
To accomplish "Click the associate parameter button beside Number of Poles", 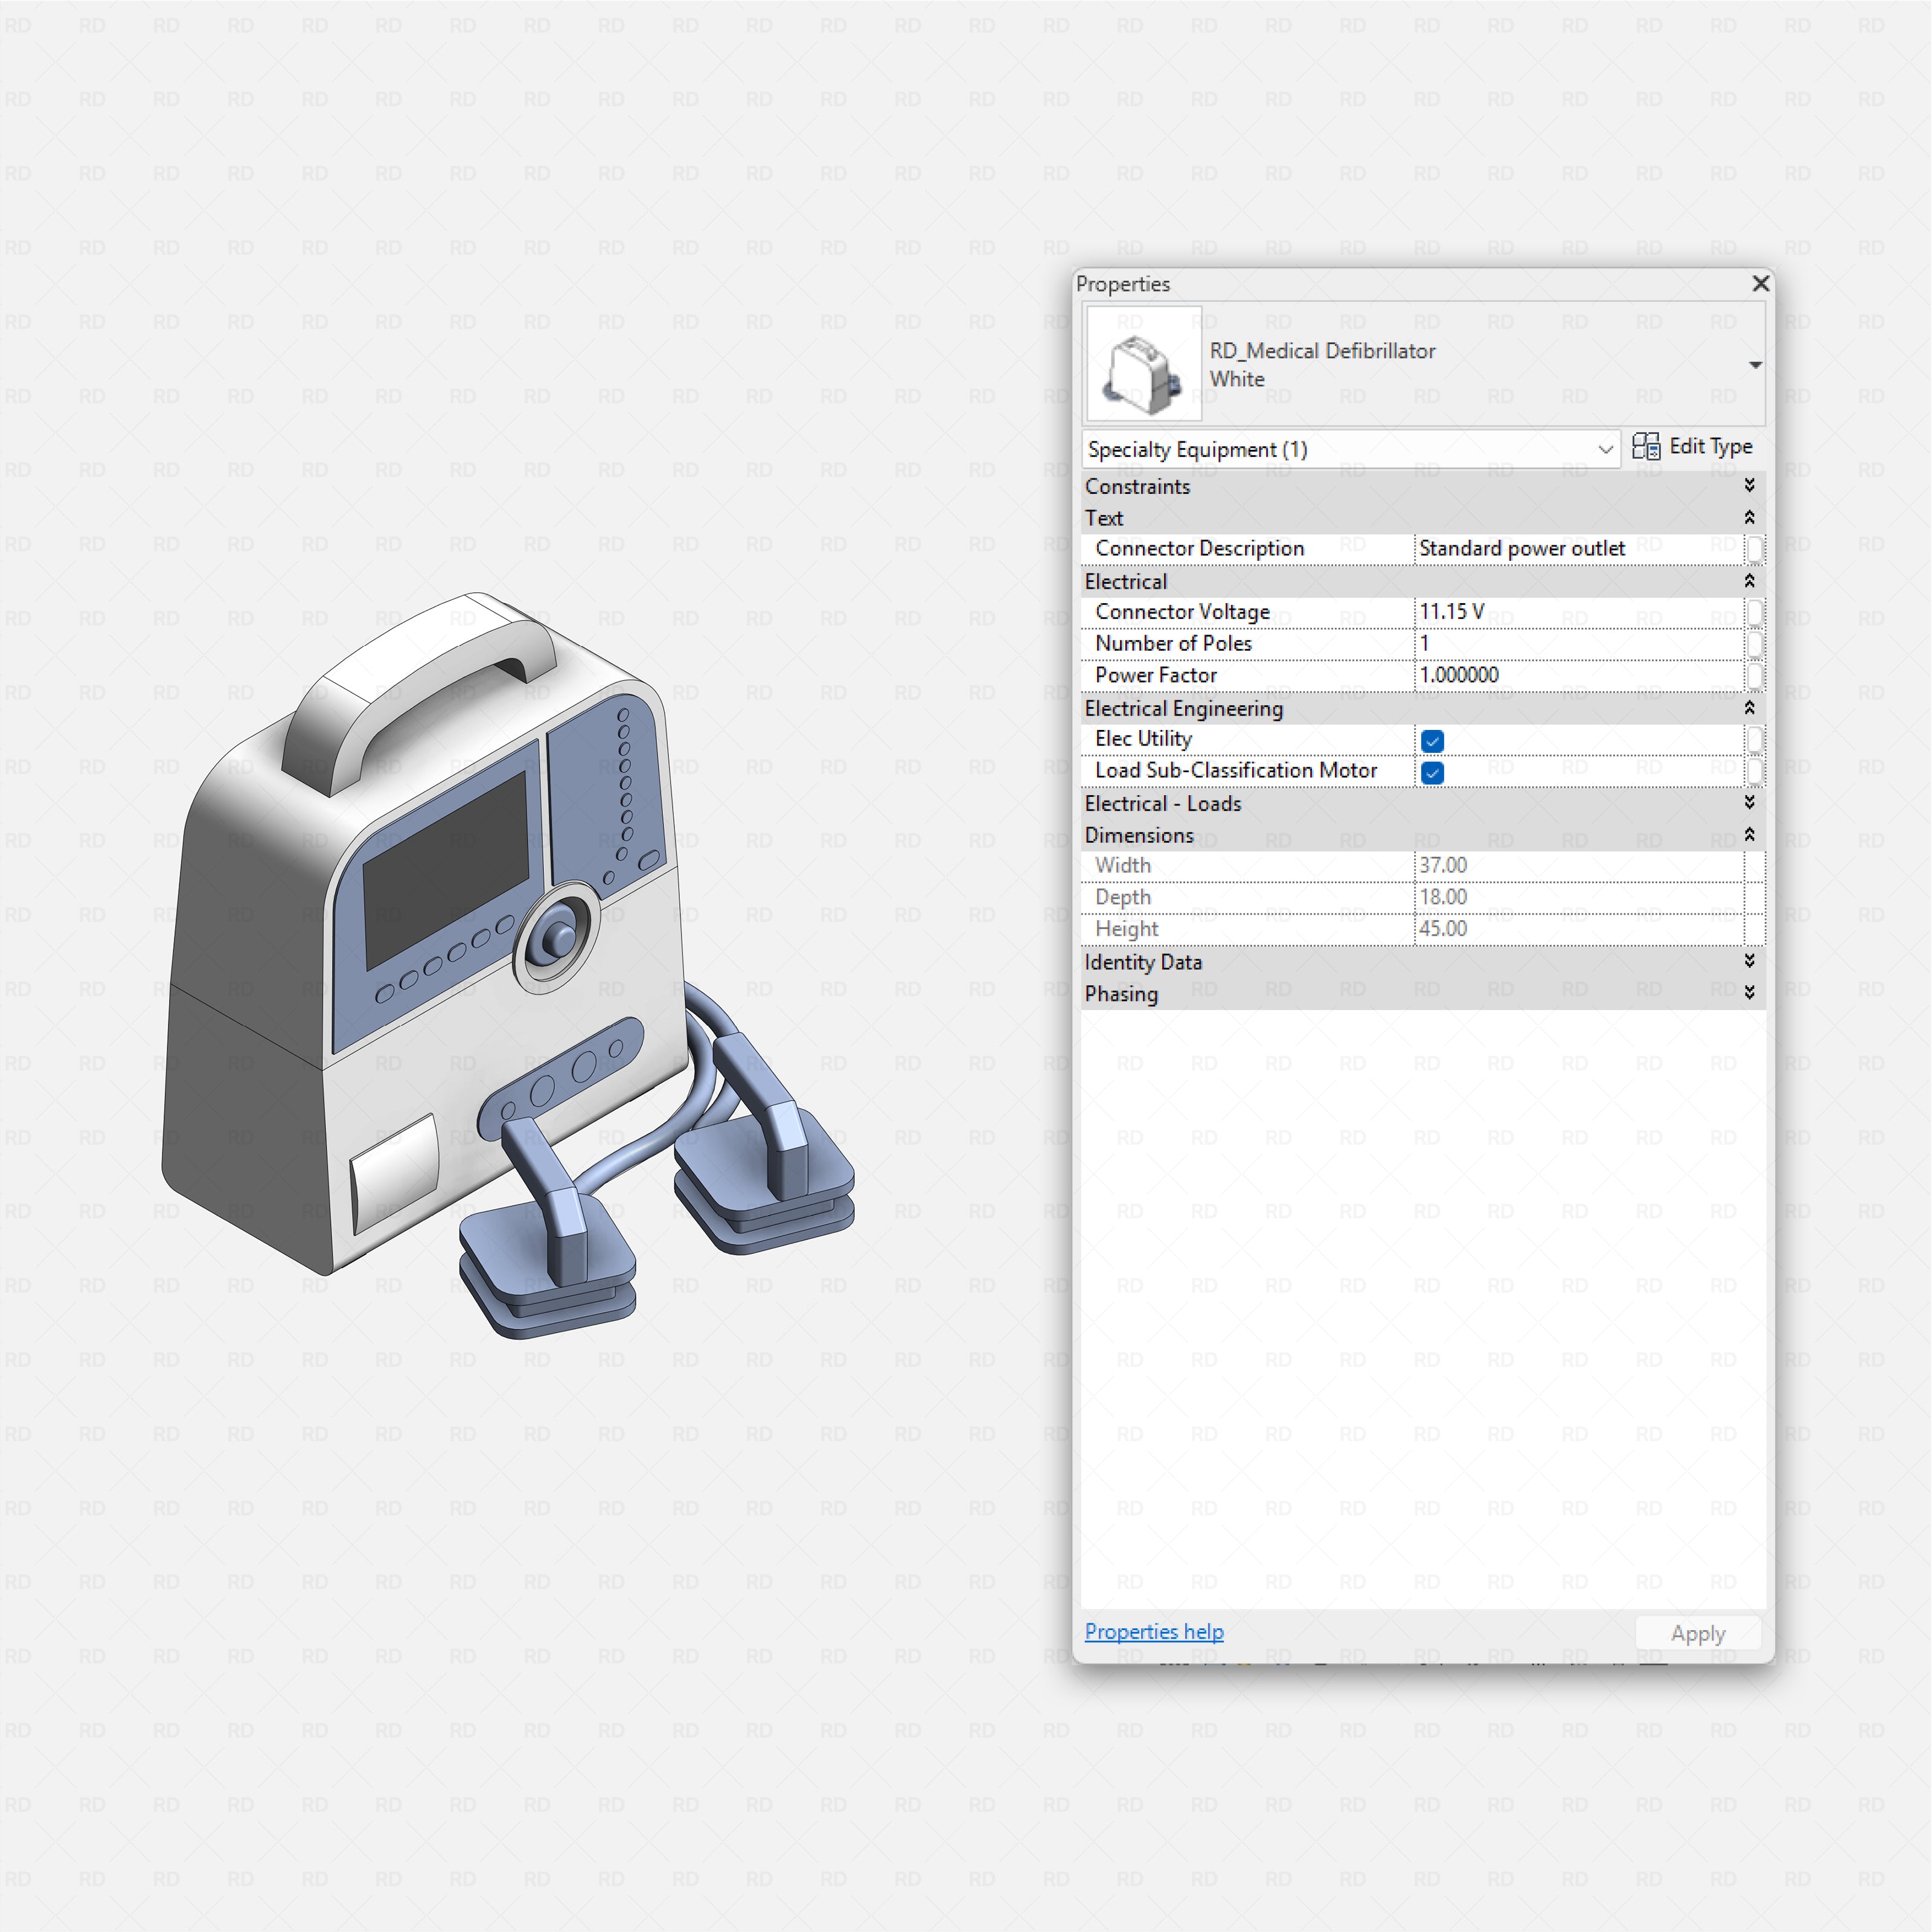I will click(x=1755, y=643).
